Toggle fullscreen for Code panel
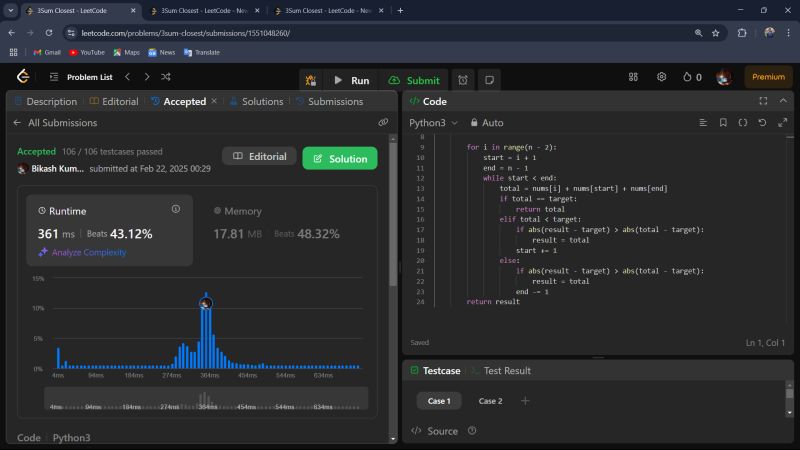The image size is (800, 450). click(x=762, y=101)
